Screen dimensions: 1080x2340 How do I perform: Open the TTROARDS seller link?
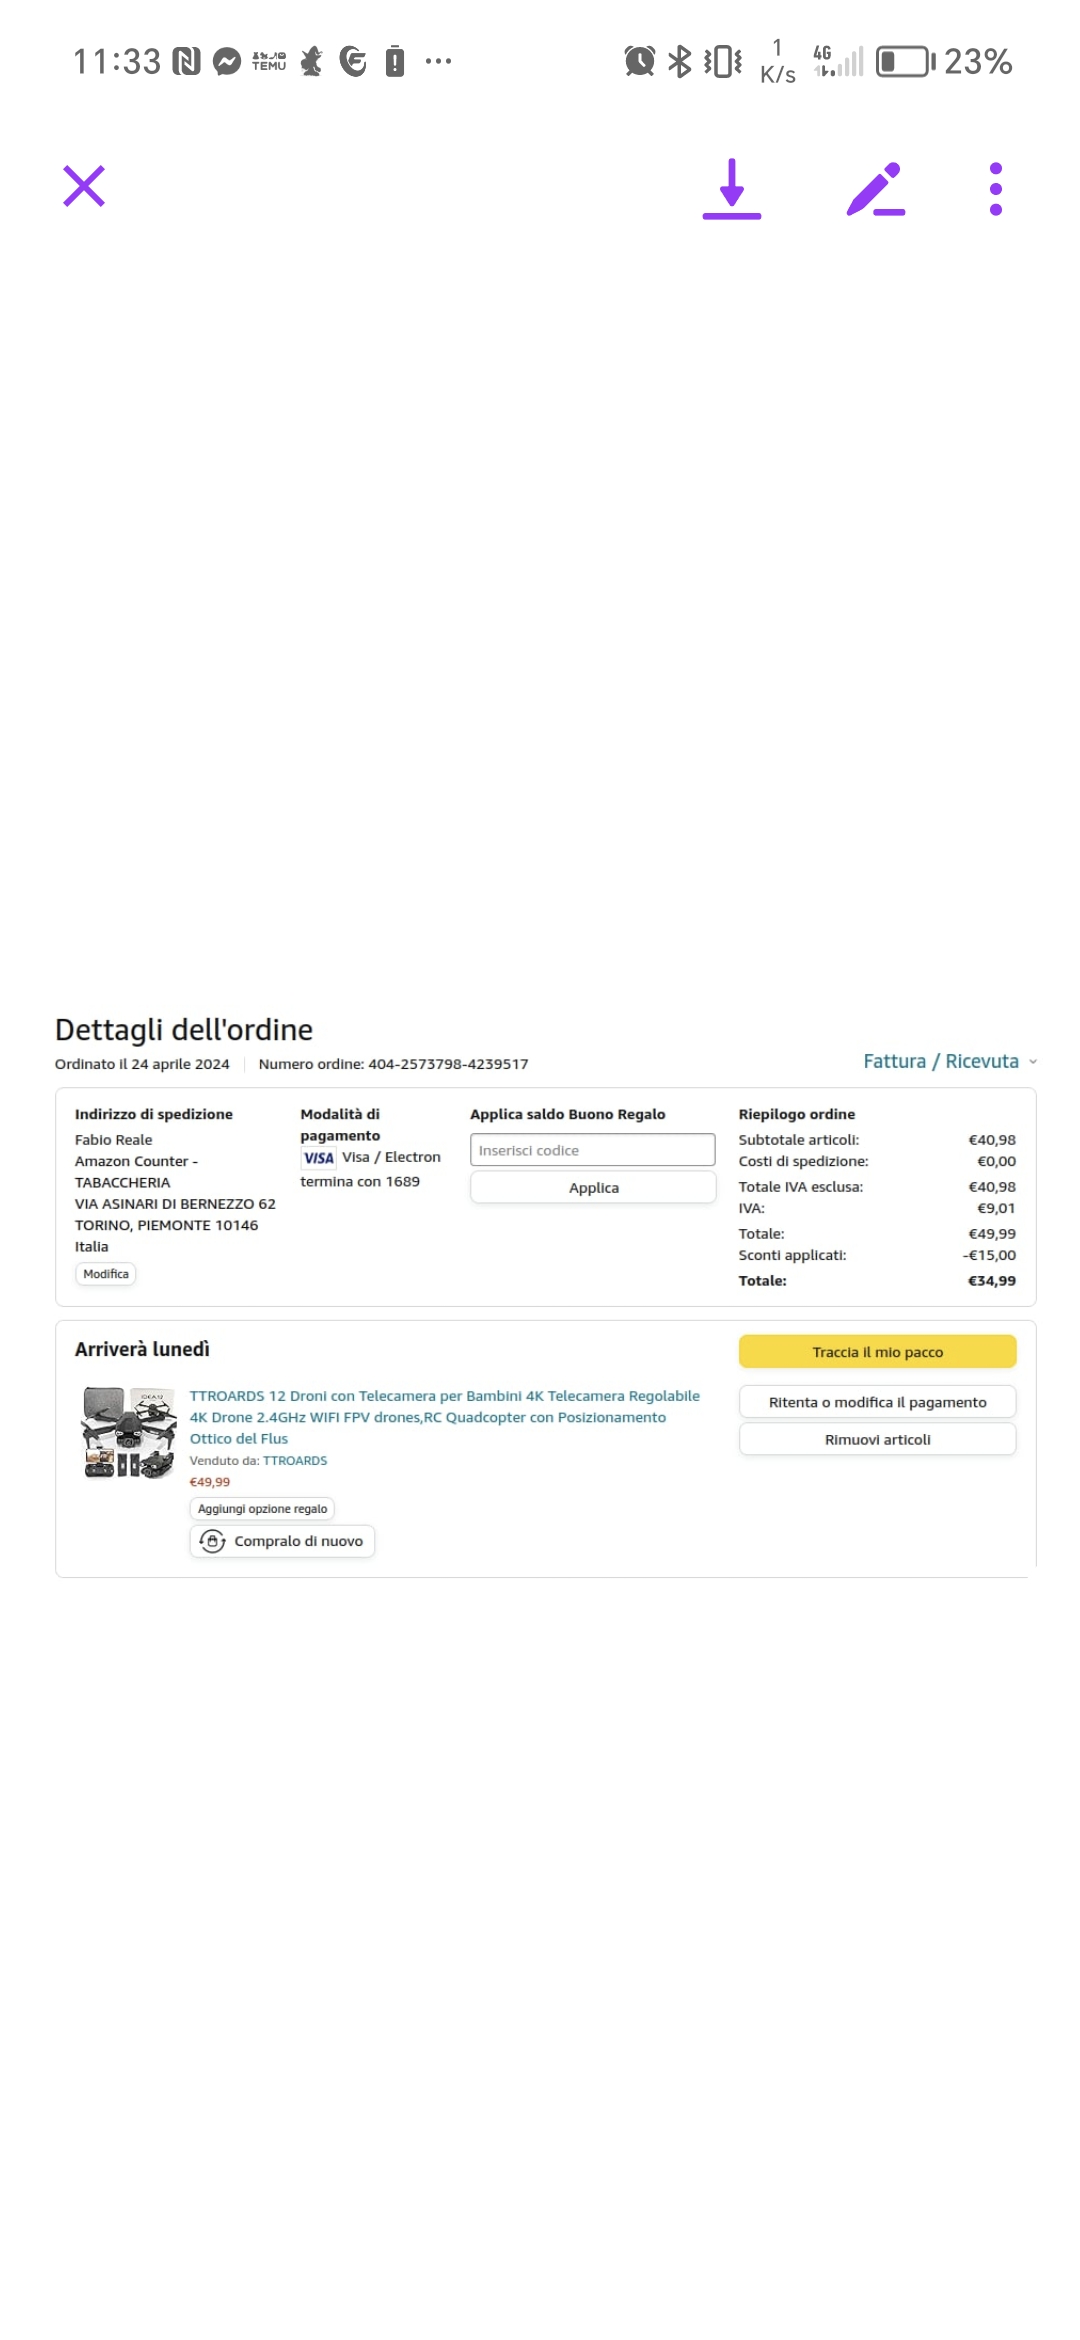coord(295,1461)
